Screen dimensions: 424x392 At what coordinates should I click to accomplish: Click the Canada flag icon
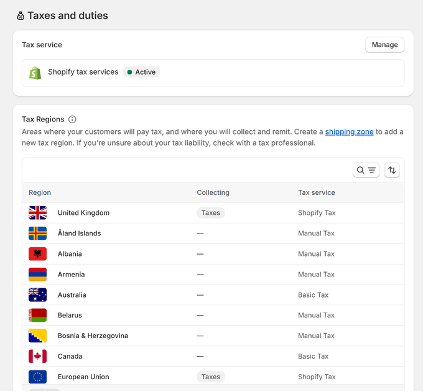pyautogui.click(x=38, y=356)
